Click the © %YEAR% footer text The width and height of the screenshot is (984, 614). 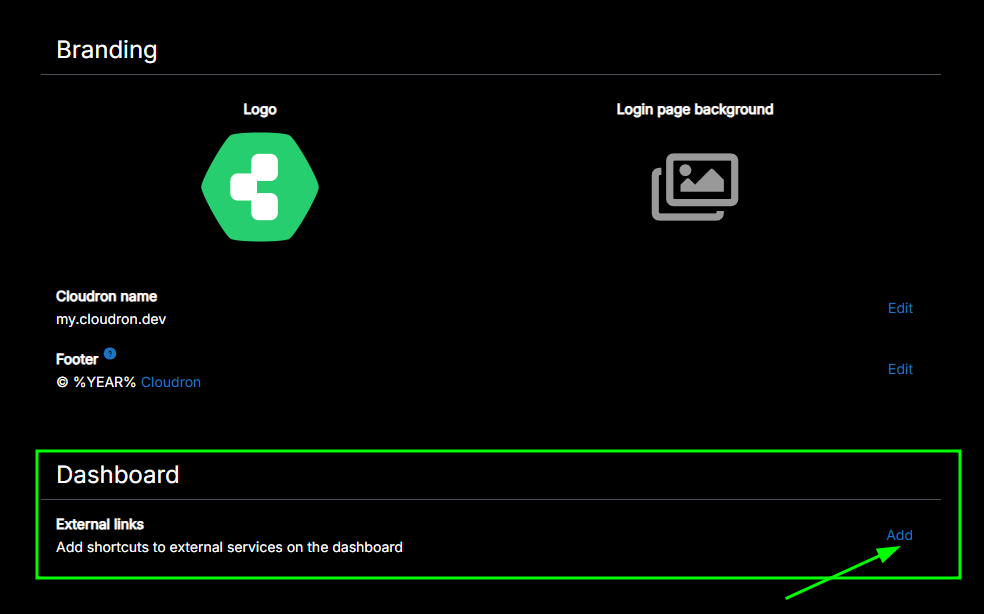pyautogui.click(x=96, y=382)
